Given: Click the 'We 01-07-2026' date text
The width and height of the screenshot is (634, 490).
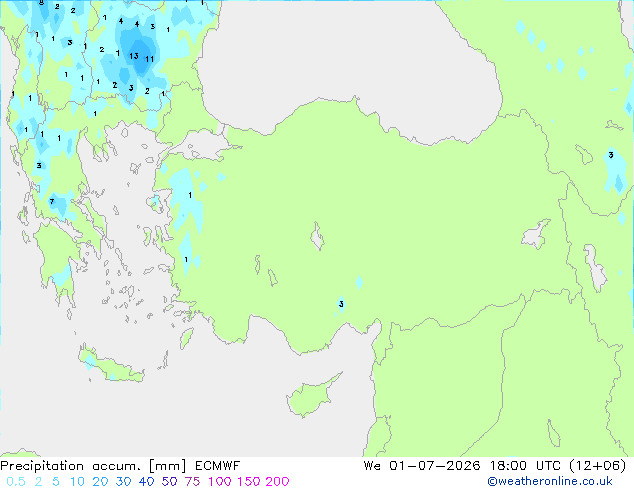Looking at the screenshot, I should (x=422, y=466).
